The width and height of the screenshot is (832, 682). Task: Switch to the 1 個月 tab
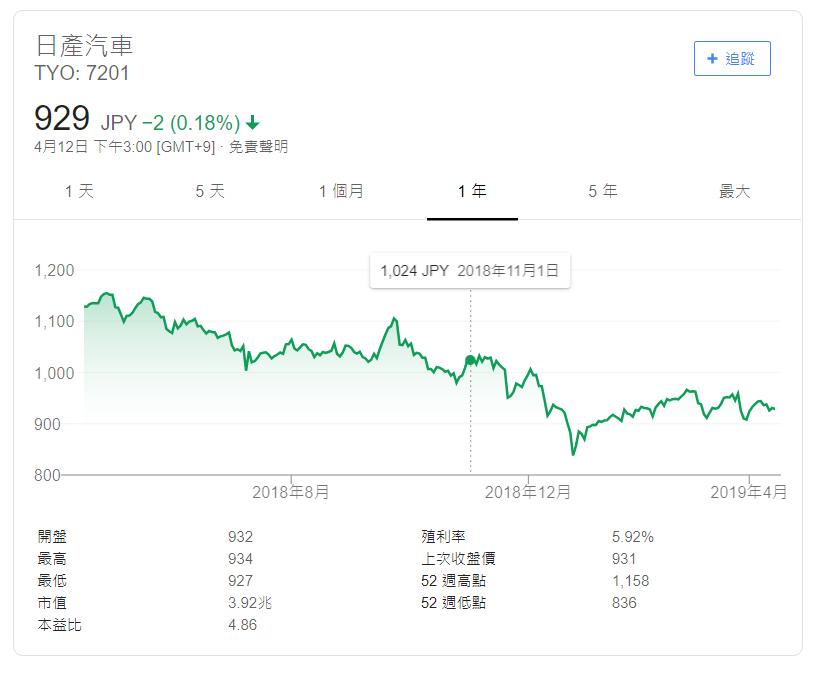click(x=341, y=191)
